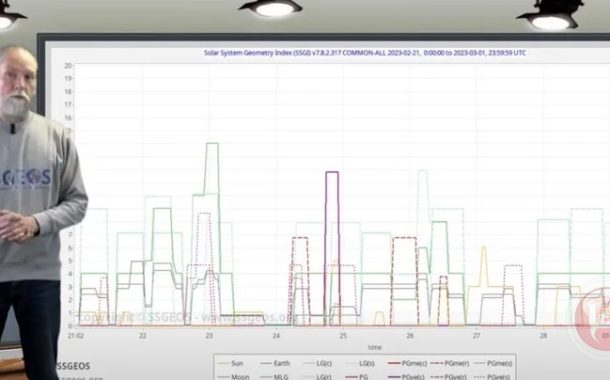Viewport: 610px width, 380px height.
Task: Click the x-axis label 24
Action: coord(276,335)
